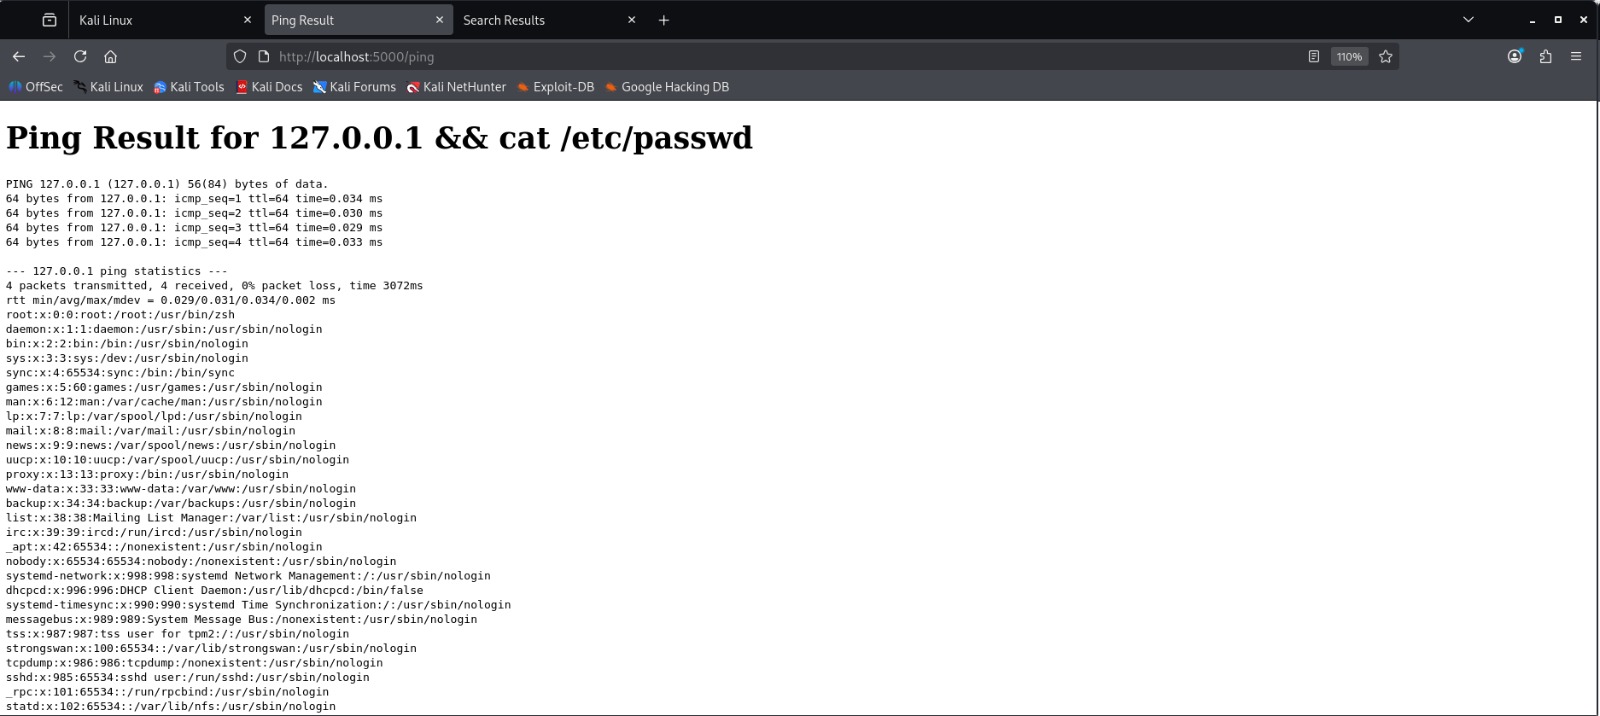Switch to the Search Results tab
The width and height of the screenshot is (1600, 716).
tap(540, 20)
